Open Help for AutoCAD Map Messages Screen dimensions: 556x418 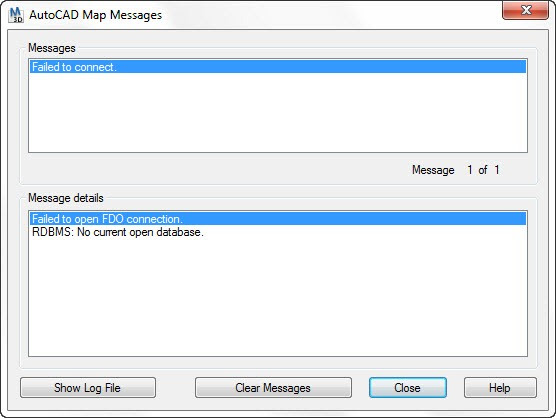click(x=500, y=388)
